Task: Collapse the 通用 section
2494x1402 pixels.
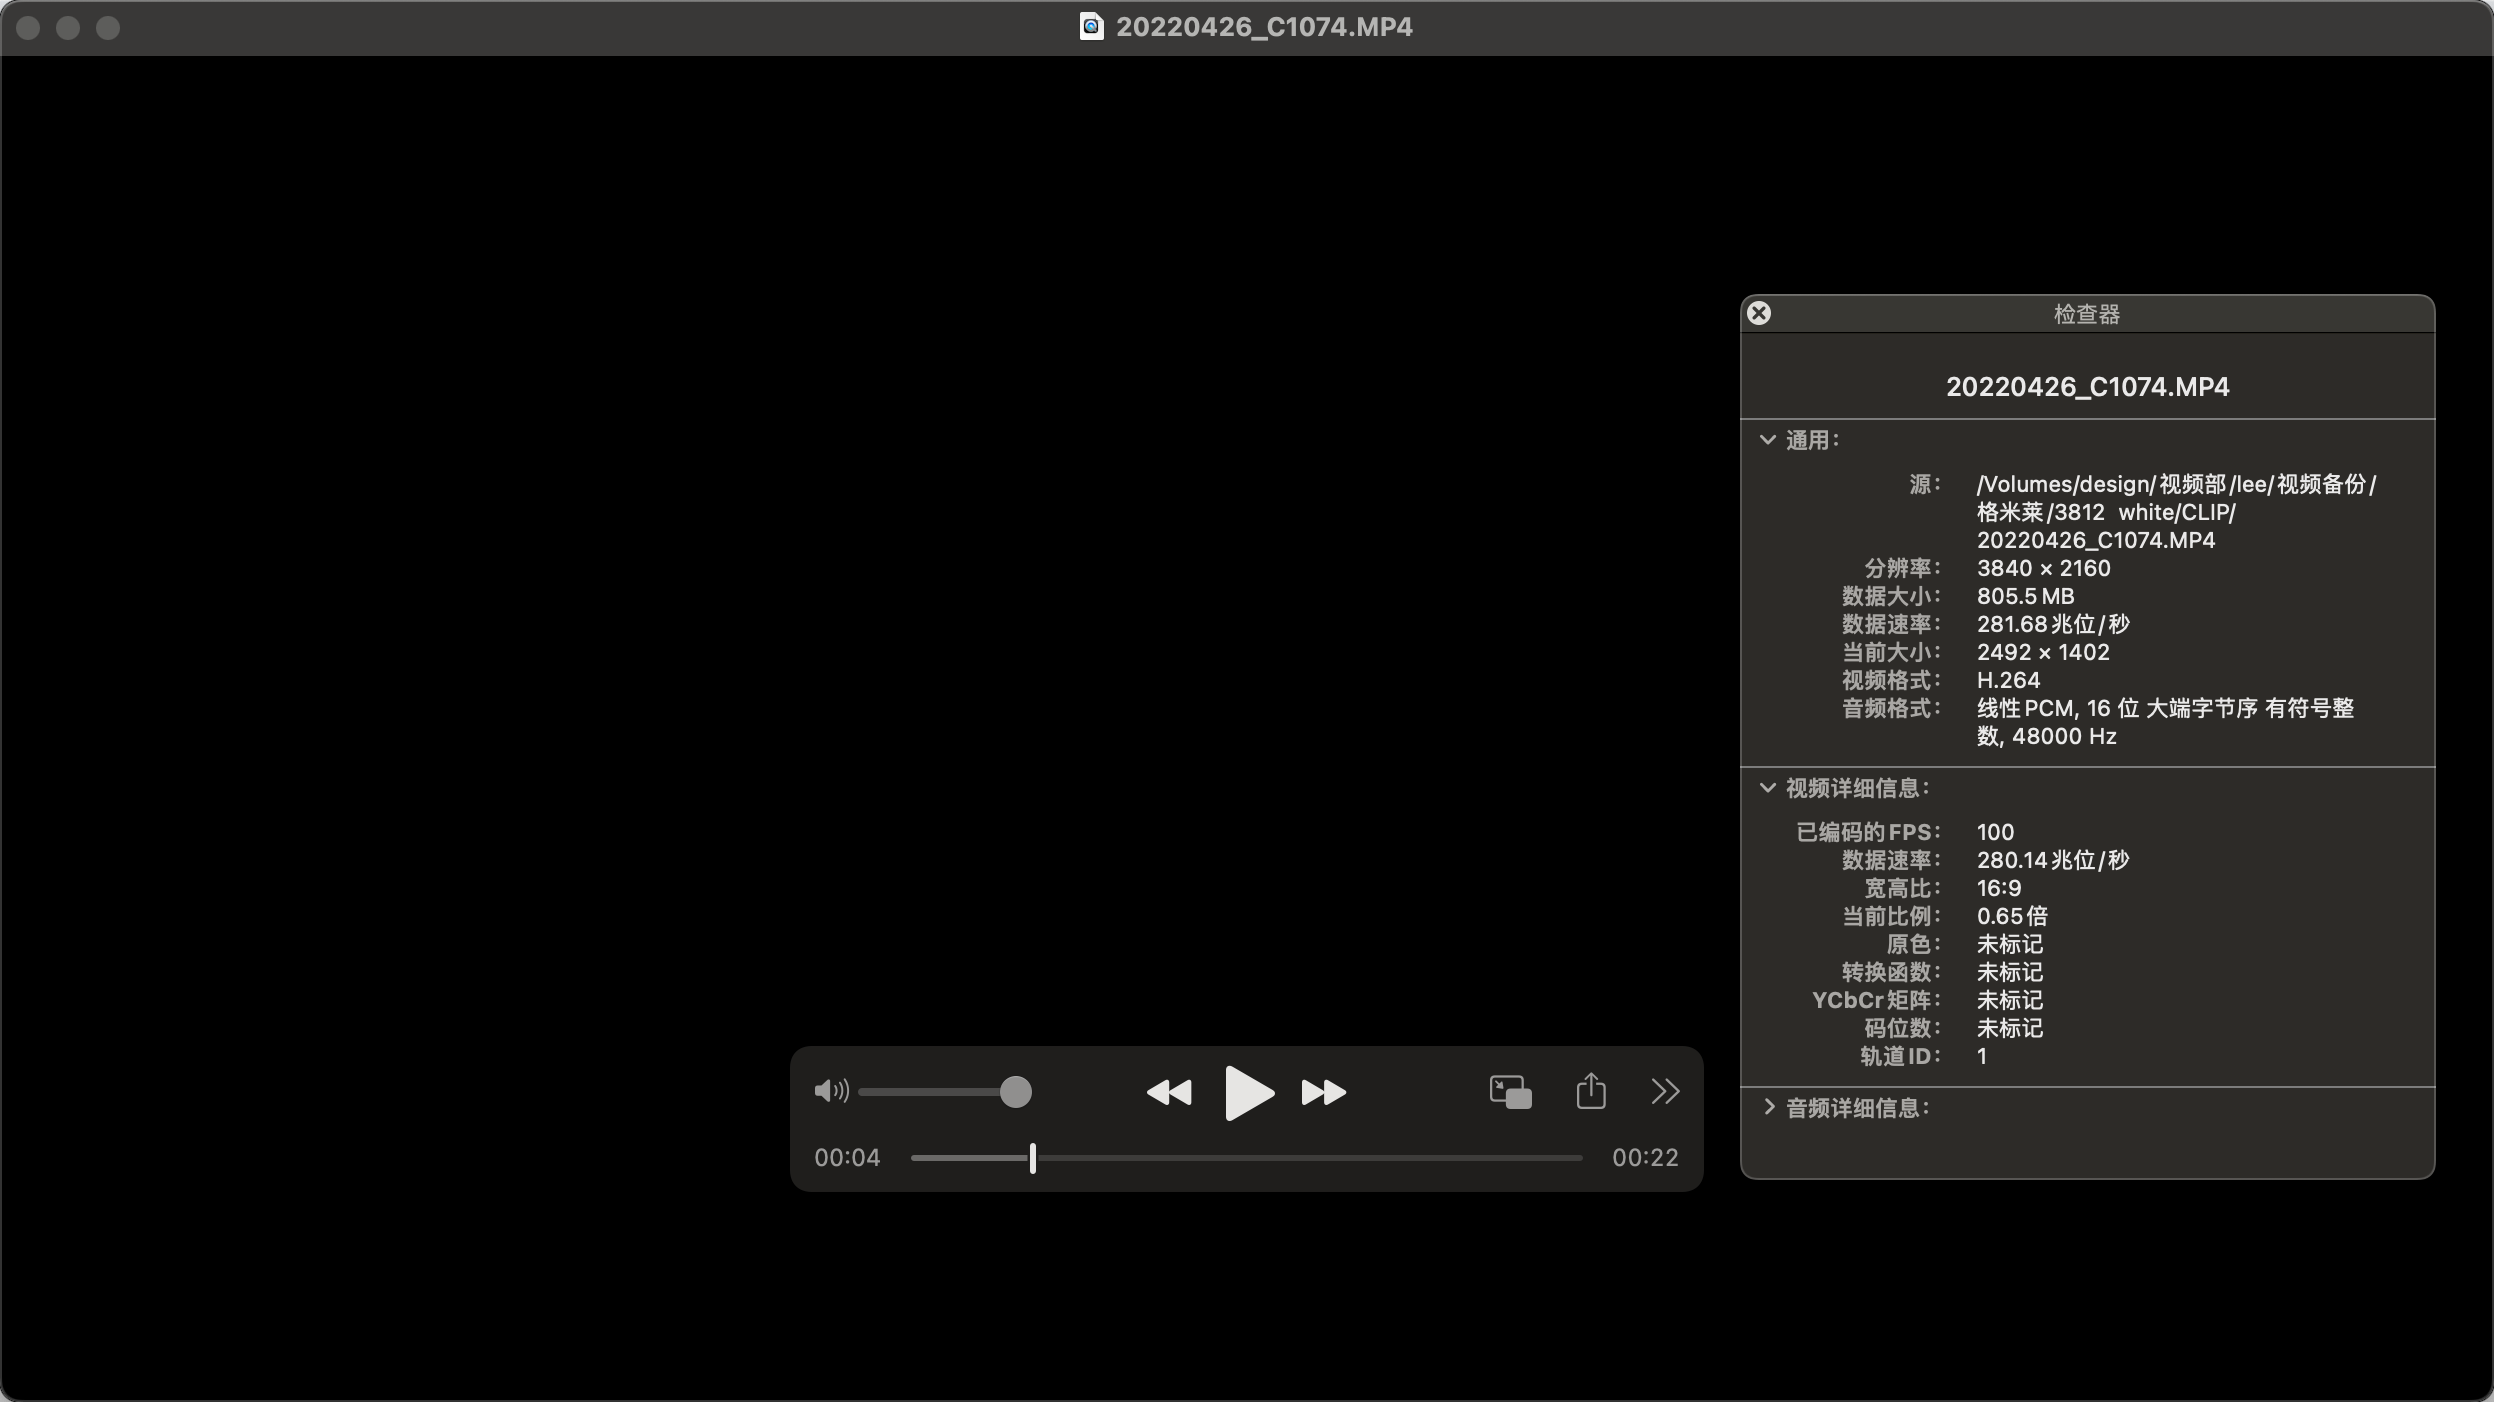Action: point(1768,440)
